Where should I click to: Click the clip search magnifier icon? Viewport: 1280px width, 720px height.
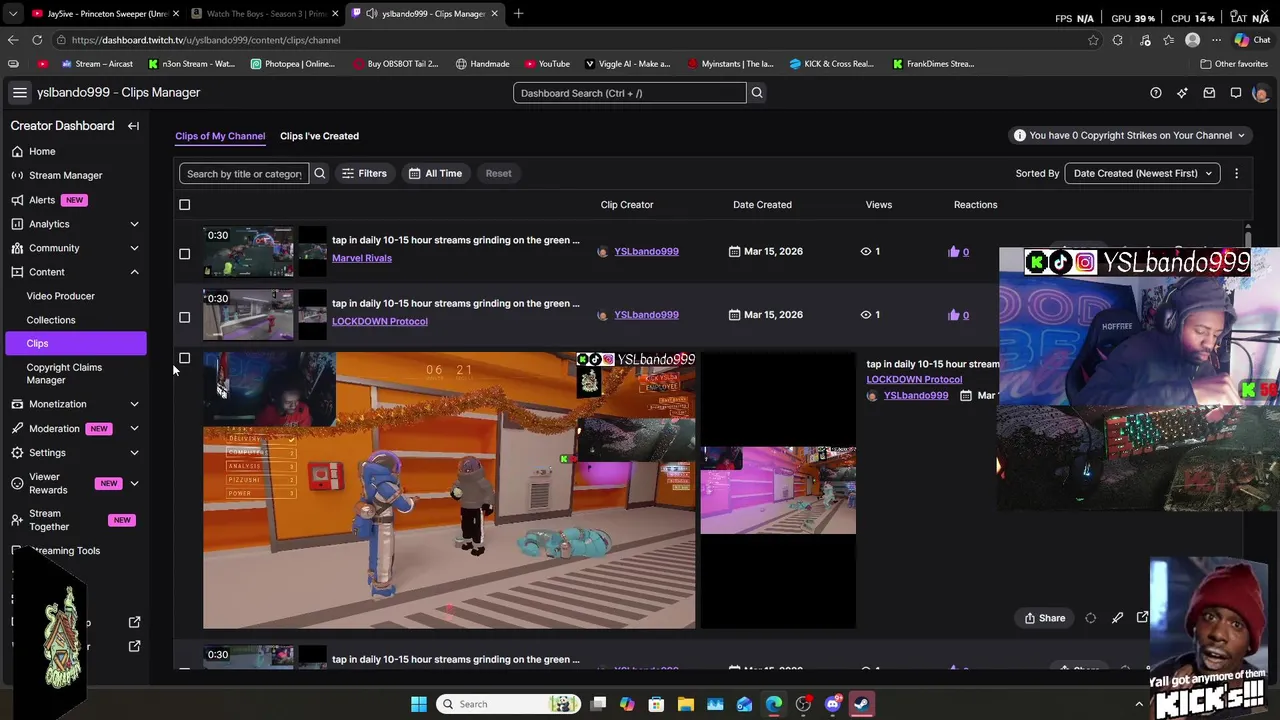tap(320, 173)
